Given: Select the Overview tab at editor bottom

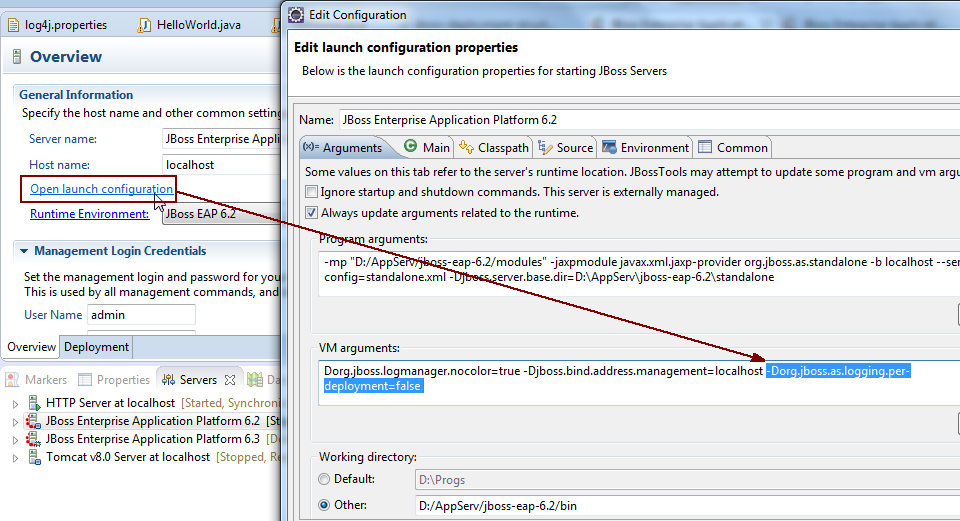Looking at the screenshot, I should (31, 347).
